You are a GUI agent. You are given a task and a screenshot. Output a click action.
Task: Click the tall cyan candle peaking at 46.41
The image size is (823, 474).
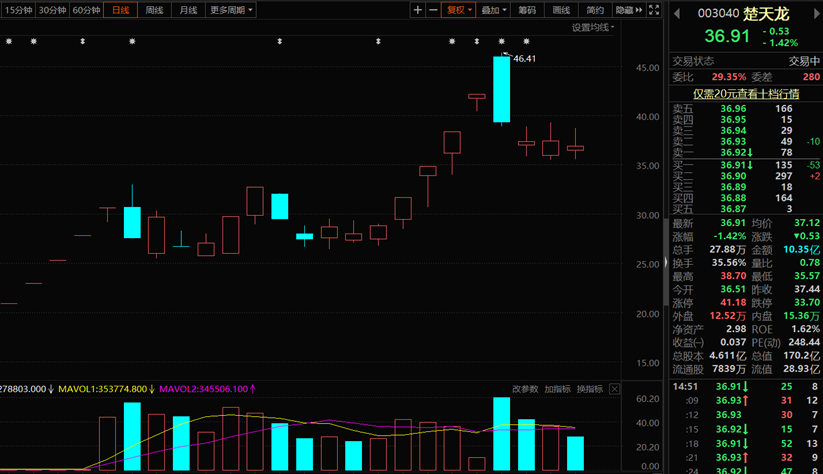[501, 89]
